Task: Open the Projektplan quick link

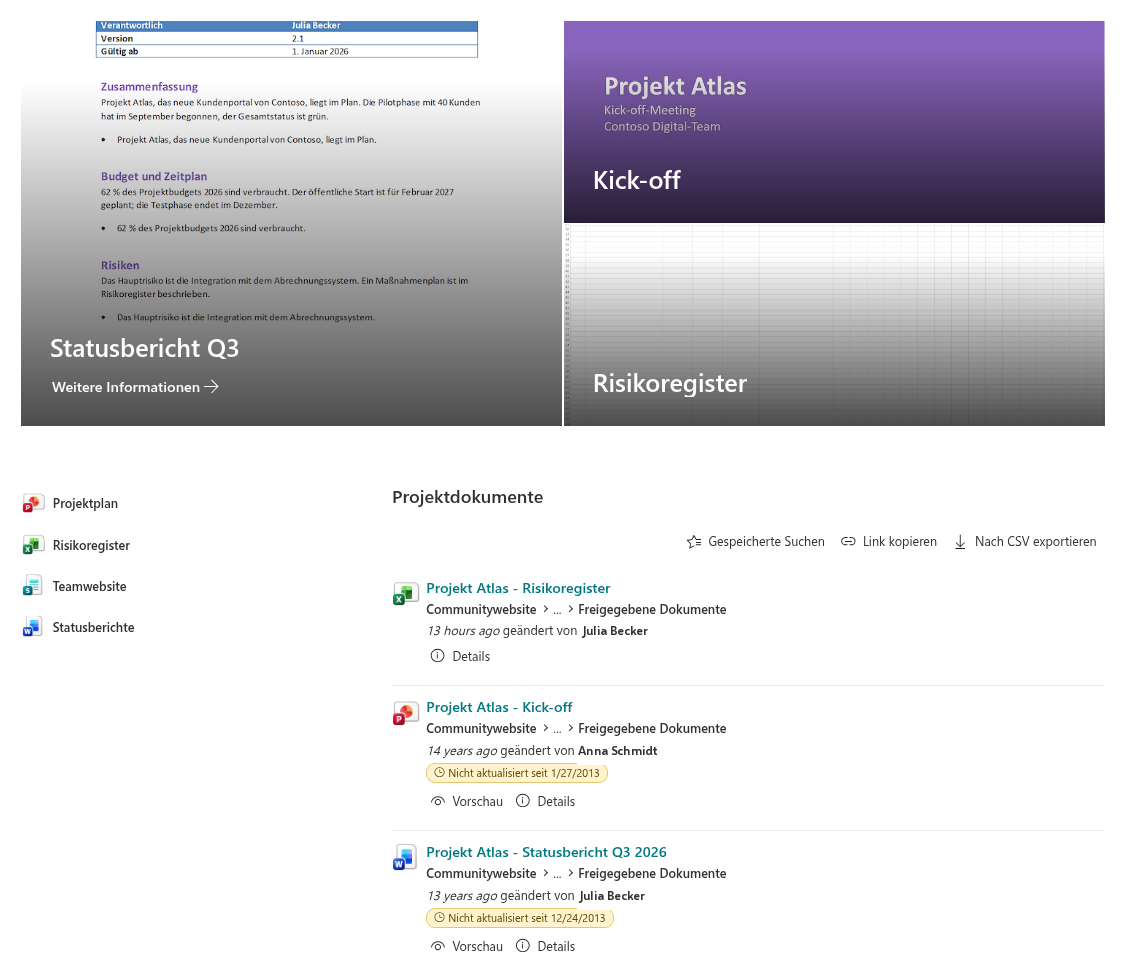Action: 85,503
